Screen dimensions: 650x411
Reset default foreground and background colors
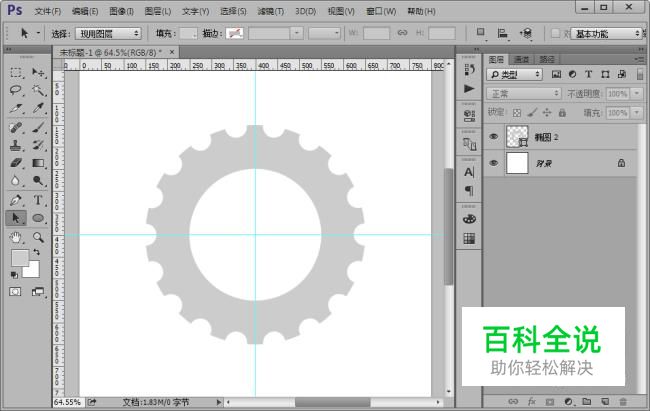(x=14, y=275)
